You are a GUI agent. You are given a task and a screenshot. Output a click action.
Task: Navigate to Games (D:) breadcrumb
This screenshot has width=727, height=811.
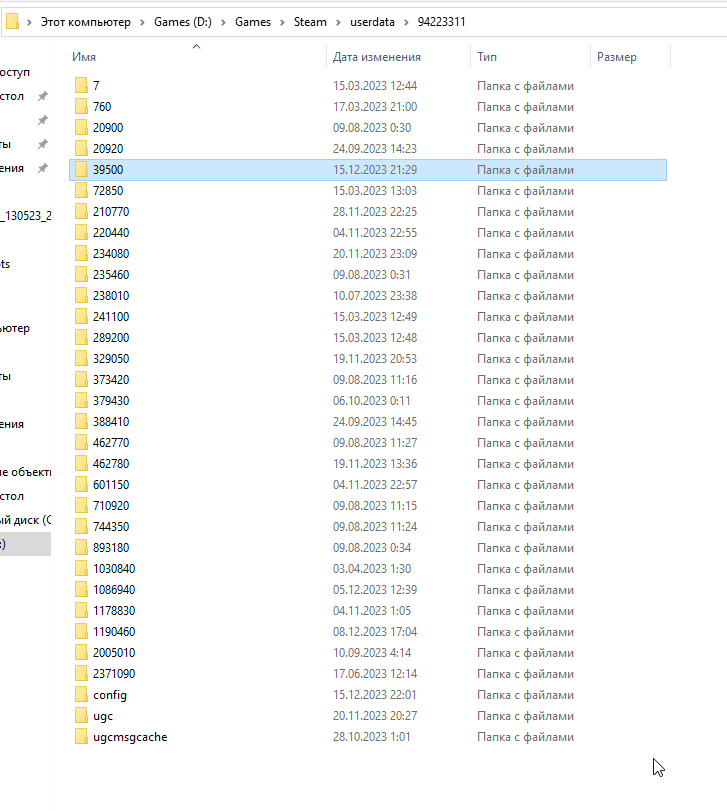pyautogui.click(x=183, y=22)
